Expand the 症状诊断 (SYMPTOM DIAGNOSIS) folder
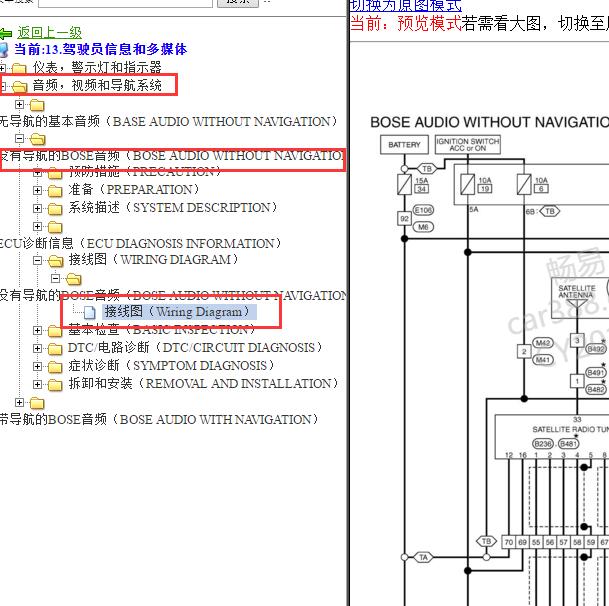Image resolution: width=609 pixels, height=606 pixels. coord(37,366)
